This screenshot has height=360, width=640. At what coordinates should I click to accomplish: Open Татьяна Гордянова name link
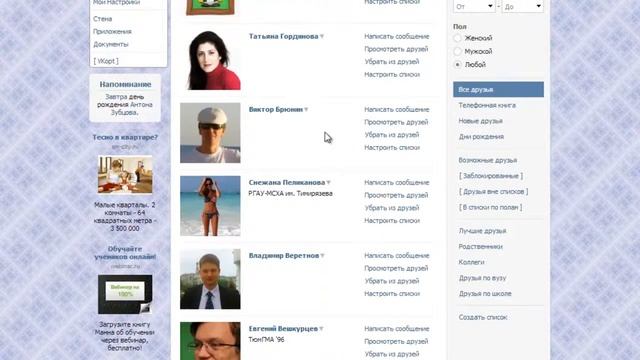(x=284, y=36)
